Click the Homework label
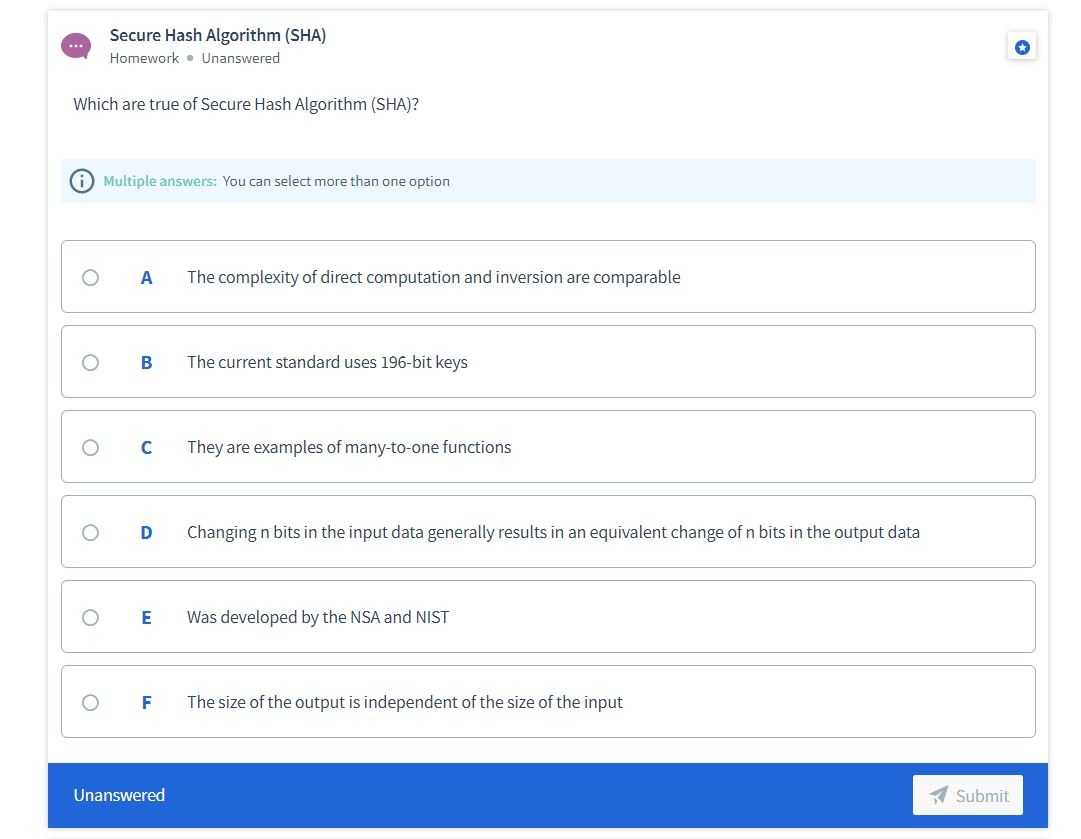 (143, 58)
